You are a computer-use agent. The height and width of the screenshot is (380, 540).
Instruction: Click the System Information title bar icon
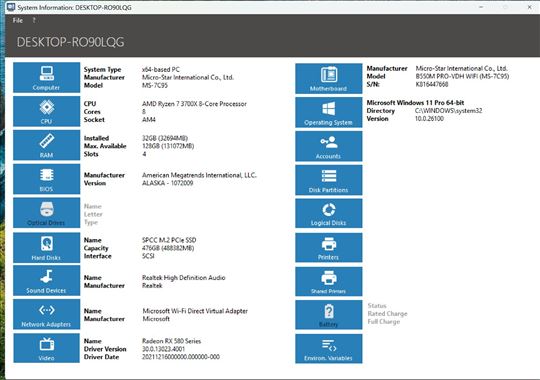click(11, 7)
